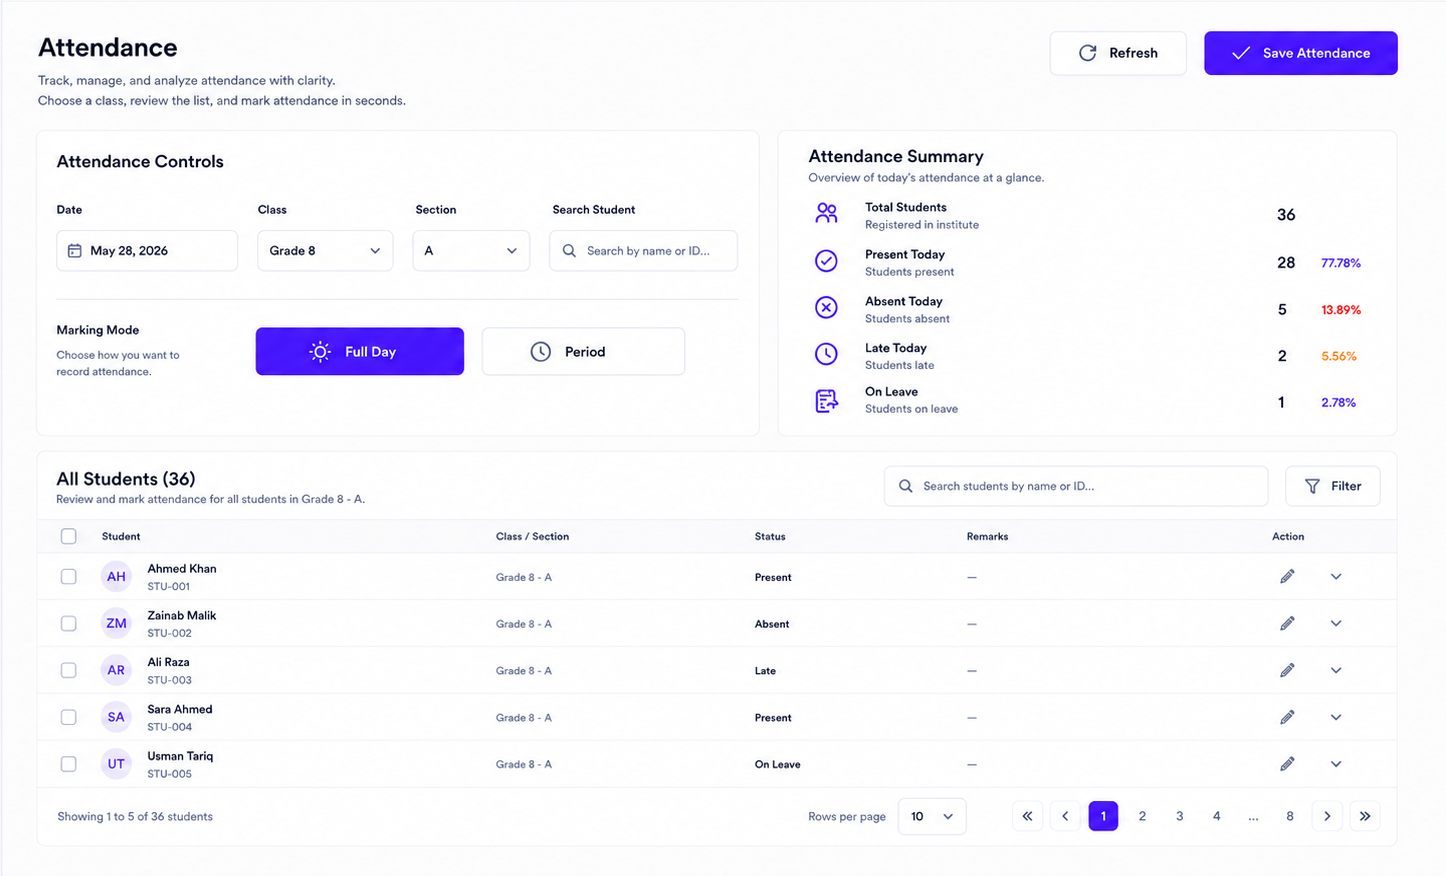Image resolution: width=1446 pixels, height=876 pixels.
Task: Click the Total Students people icon
Action: pos(826,213)
